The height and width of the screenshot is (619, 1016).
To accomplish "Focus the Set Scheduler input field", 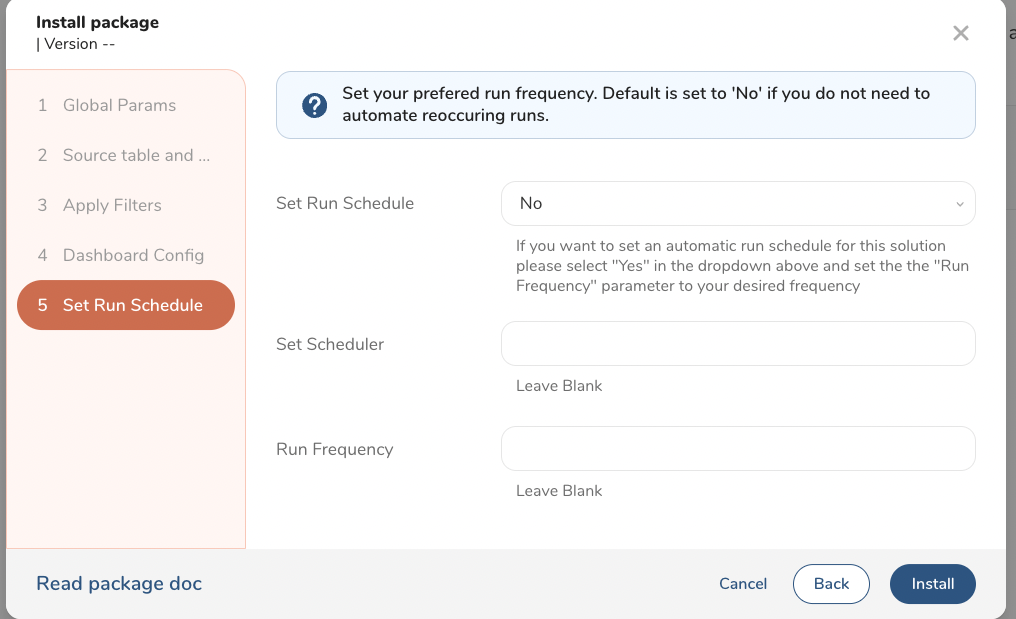I will pos(737,344).
